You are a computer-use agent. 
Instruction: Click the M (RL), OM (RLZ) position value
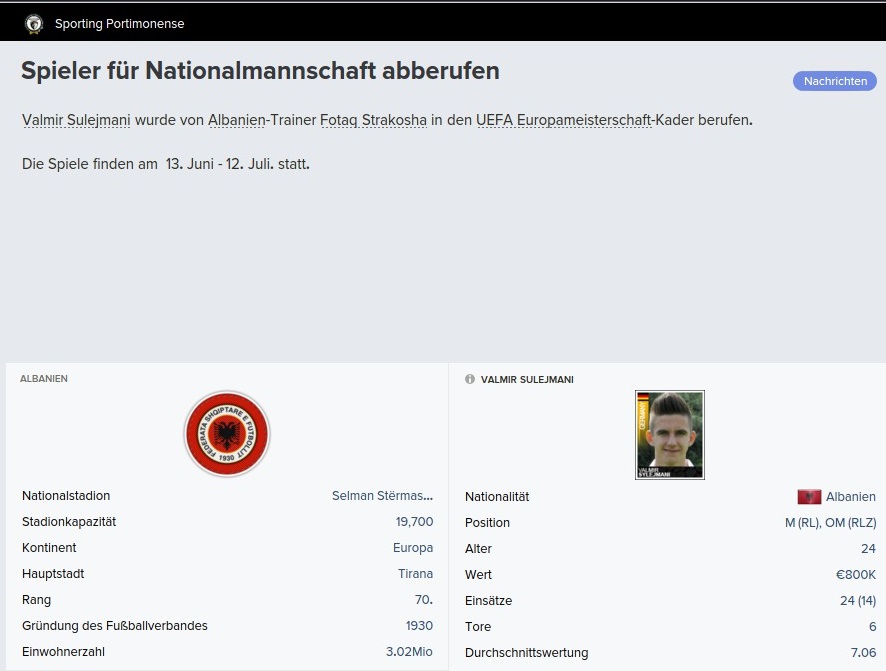[830, 523]
